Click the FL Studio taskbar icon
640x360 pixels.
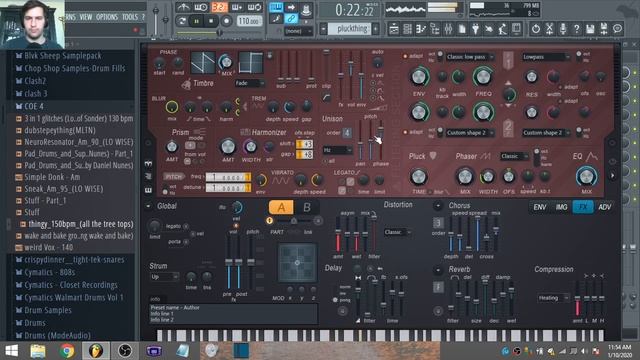96,351
